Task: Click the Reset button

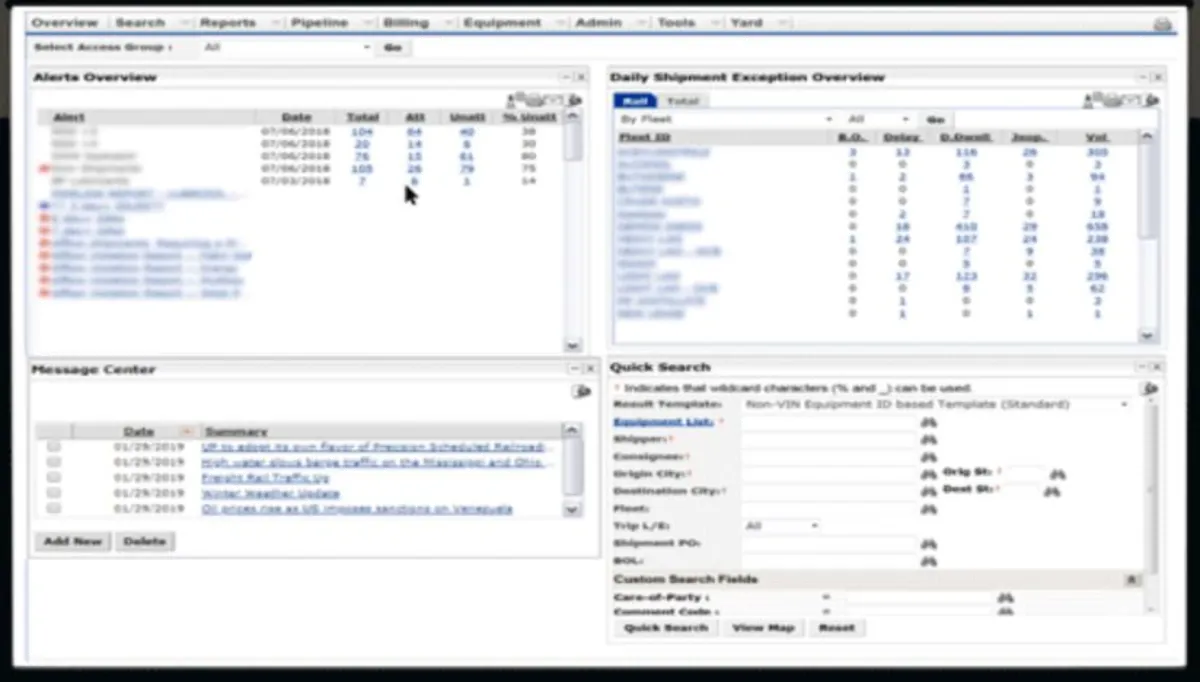Action: coord(837,628)
